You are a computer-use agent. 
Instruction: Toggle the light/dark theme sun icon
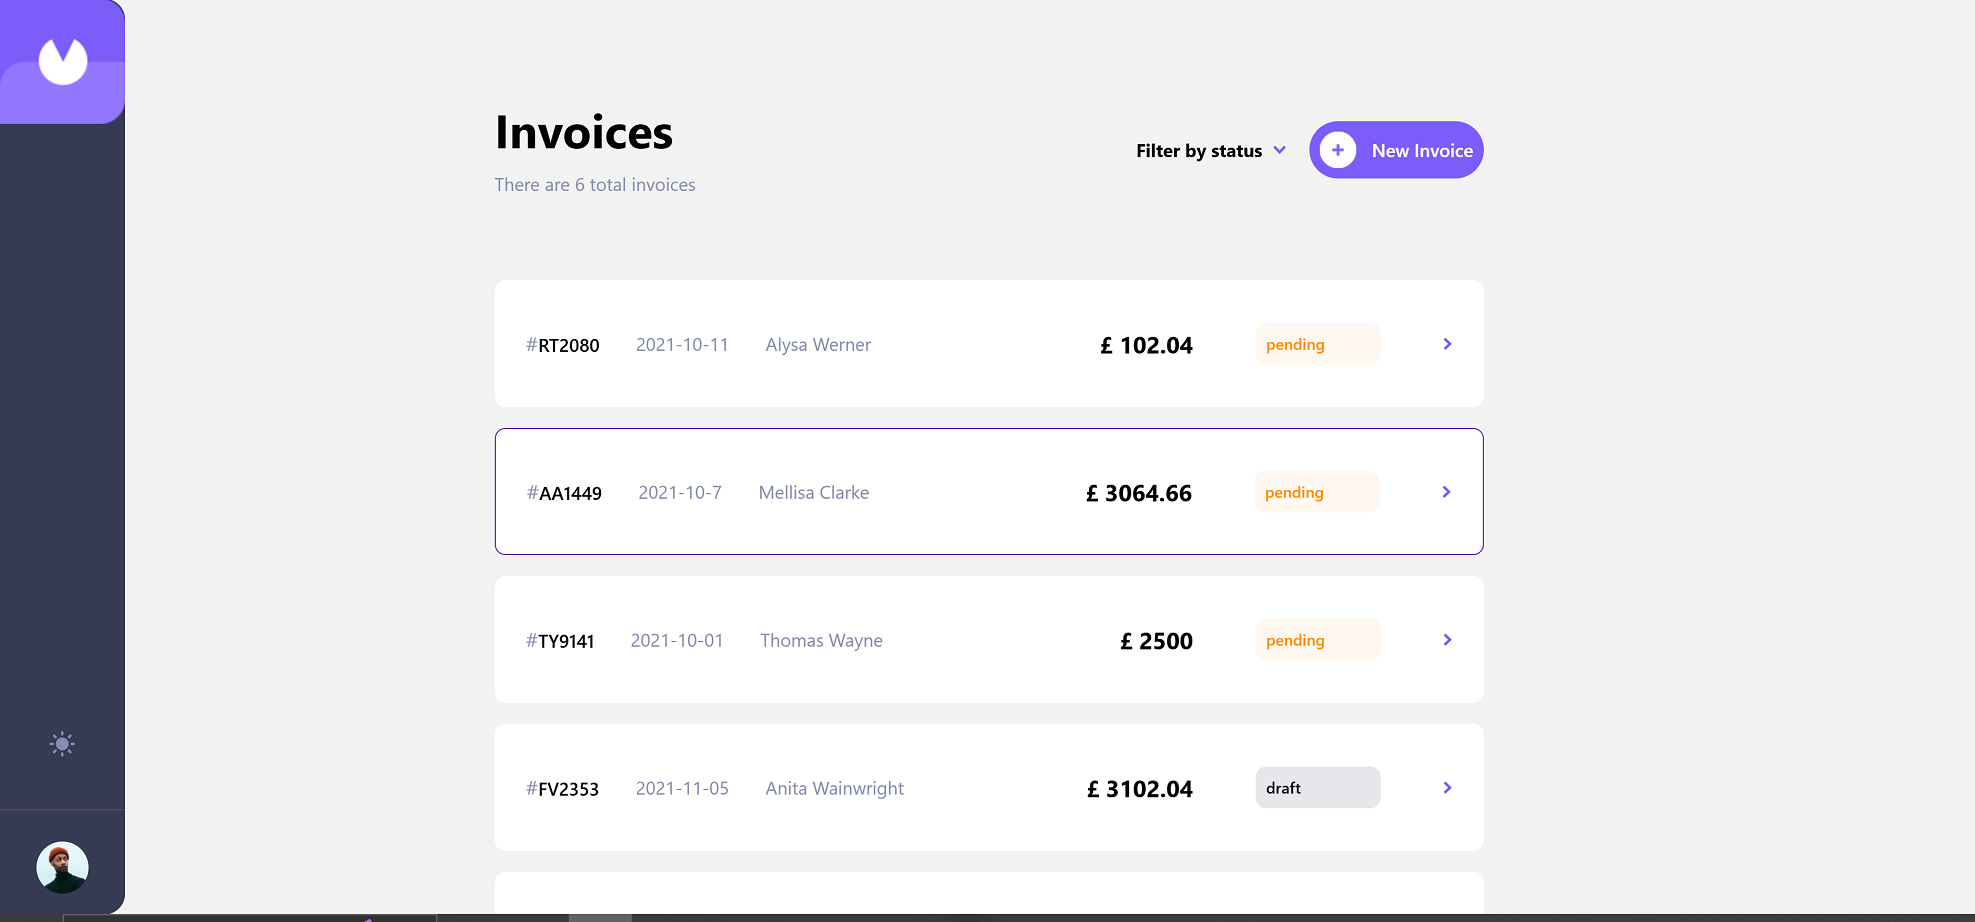point(62,744)
